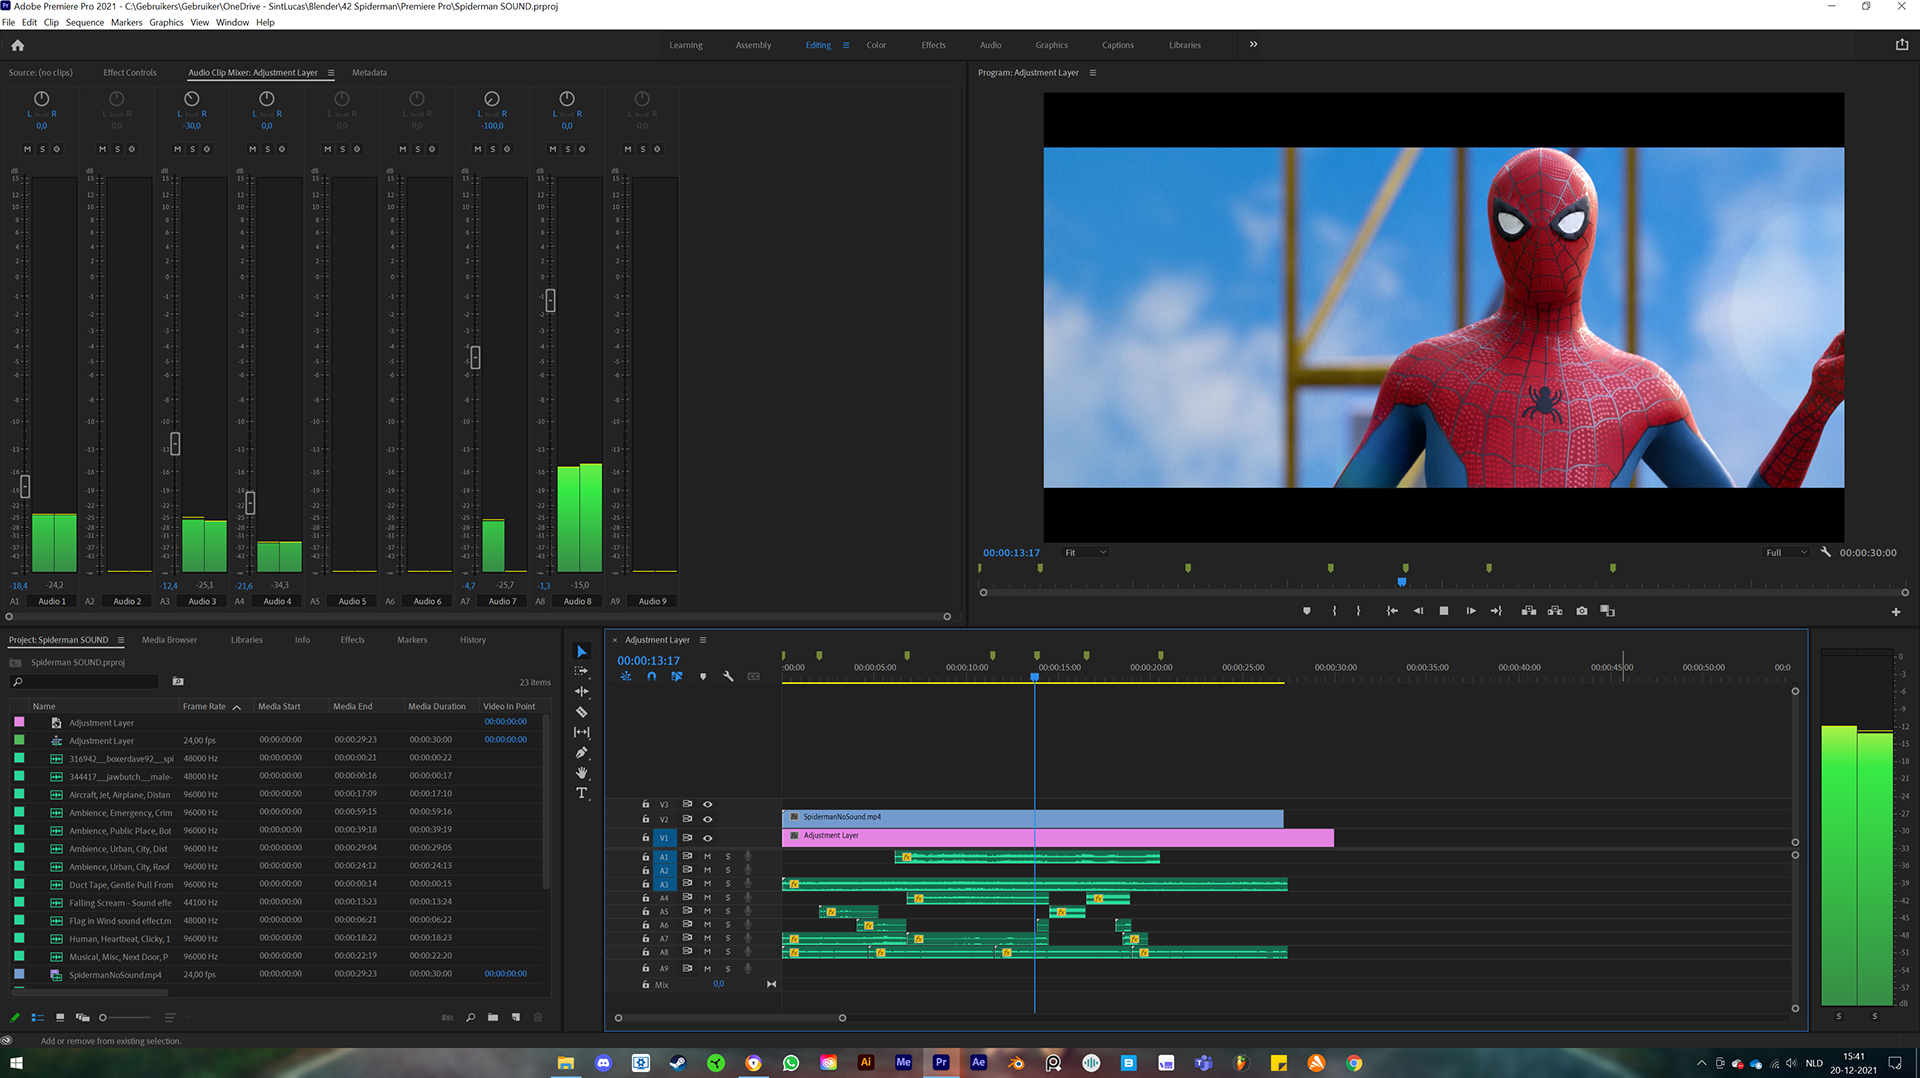Step forward one frame
Viewport: 1920px width, 1078px height.
[1471, 611]
